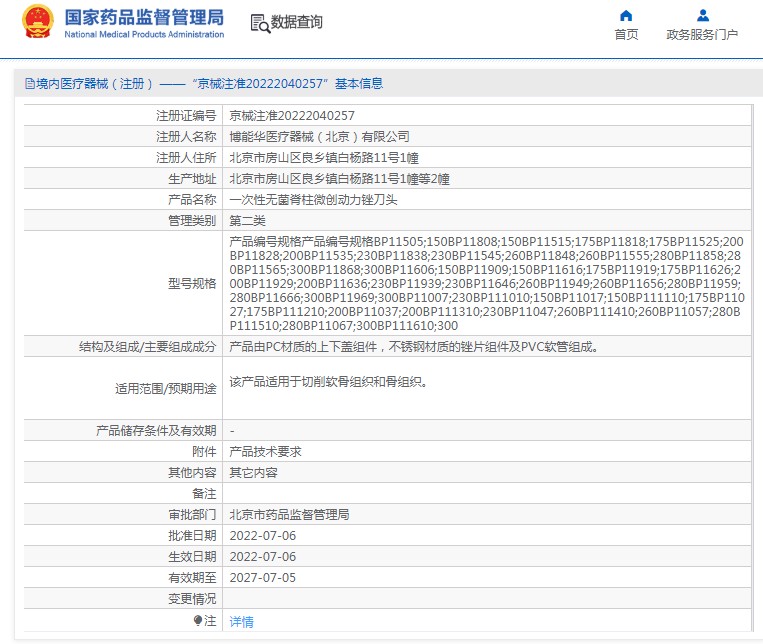Click the document icon before 境内医疗器械
This screenshot has width=763, height=644.
[x=29, y=84]
